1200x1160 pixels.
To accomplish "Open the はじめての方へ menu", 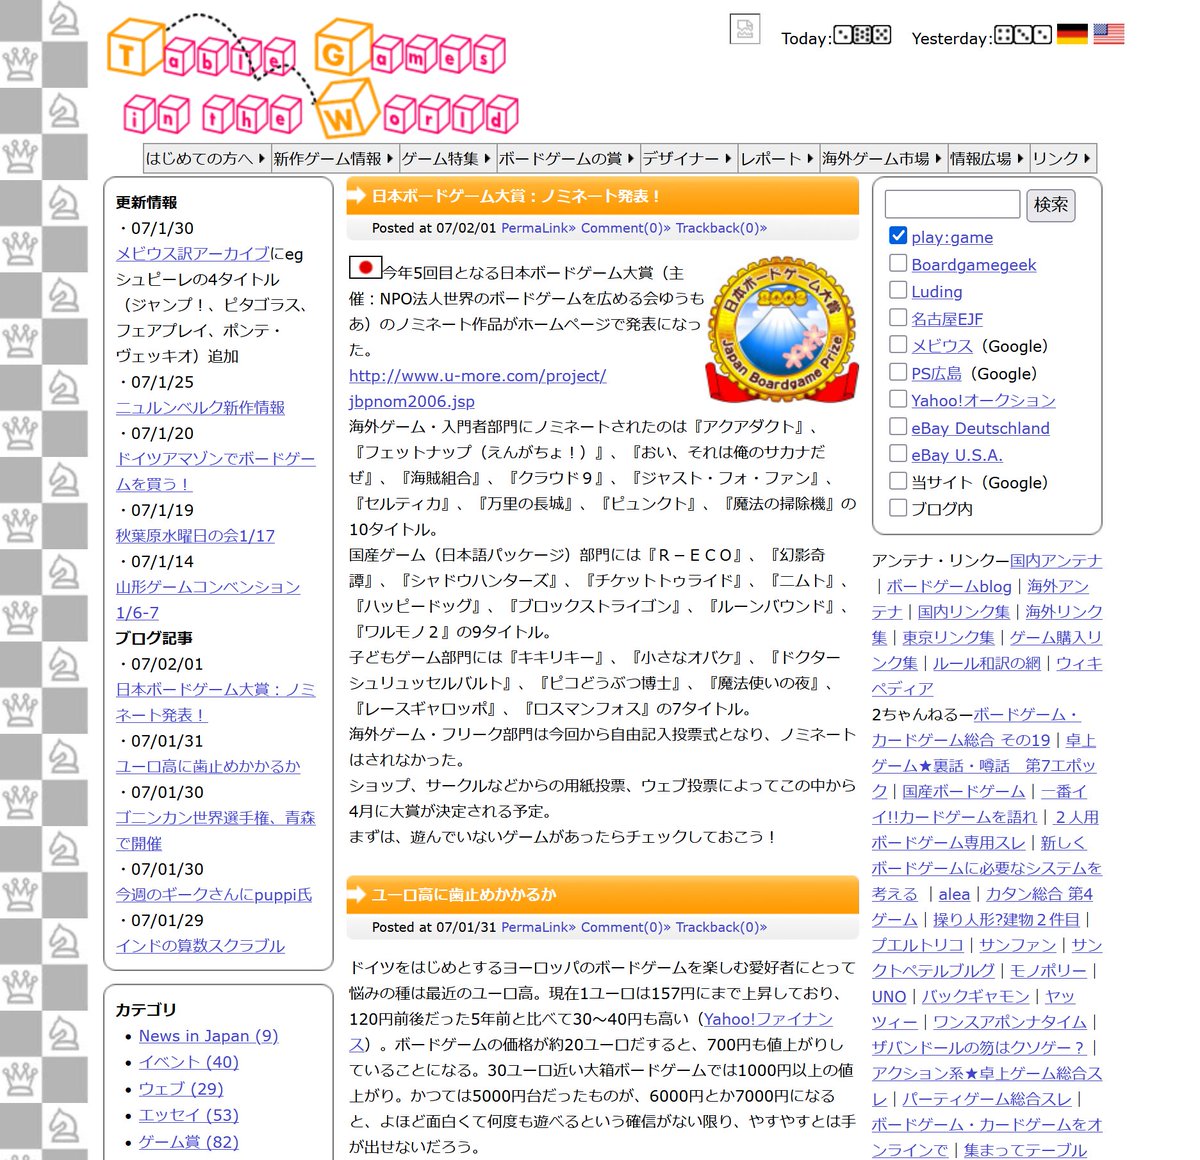I will 206,158.
